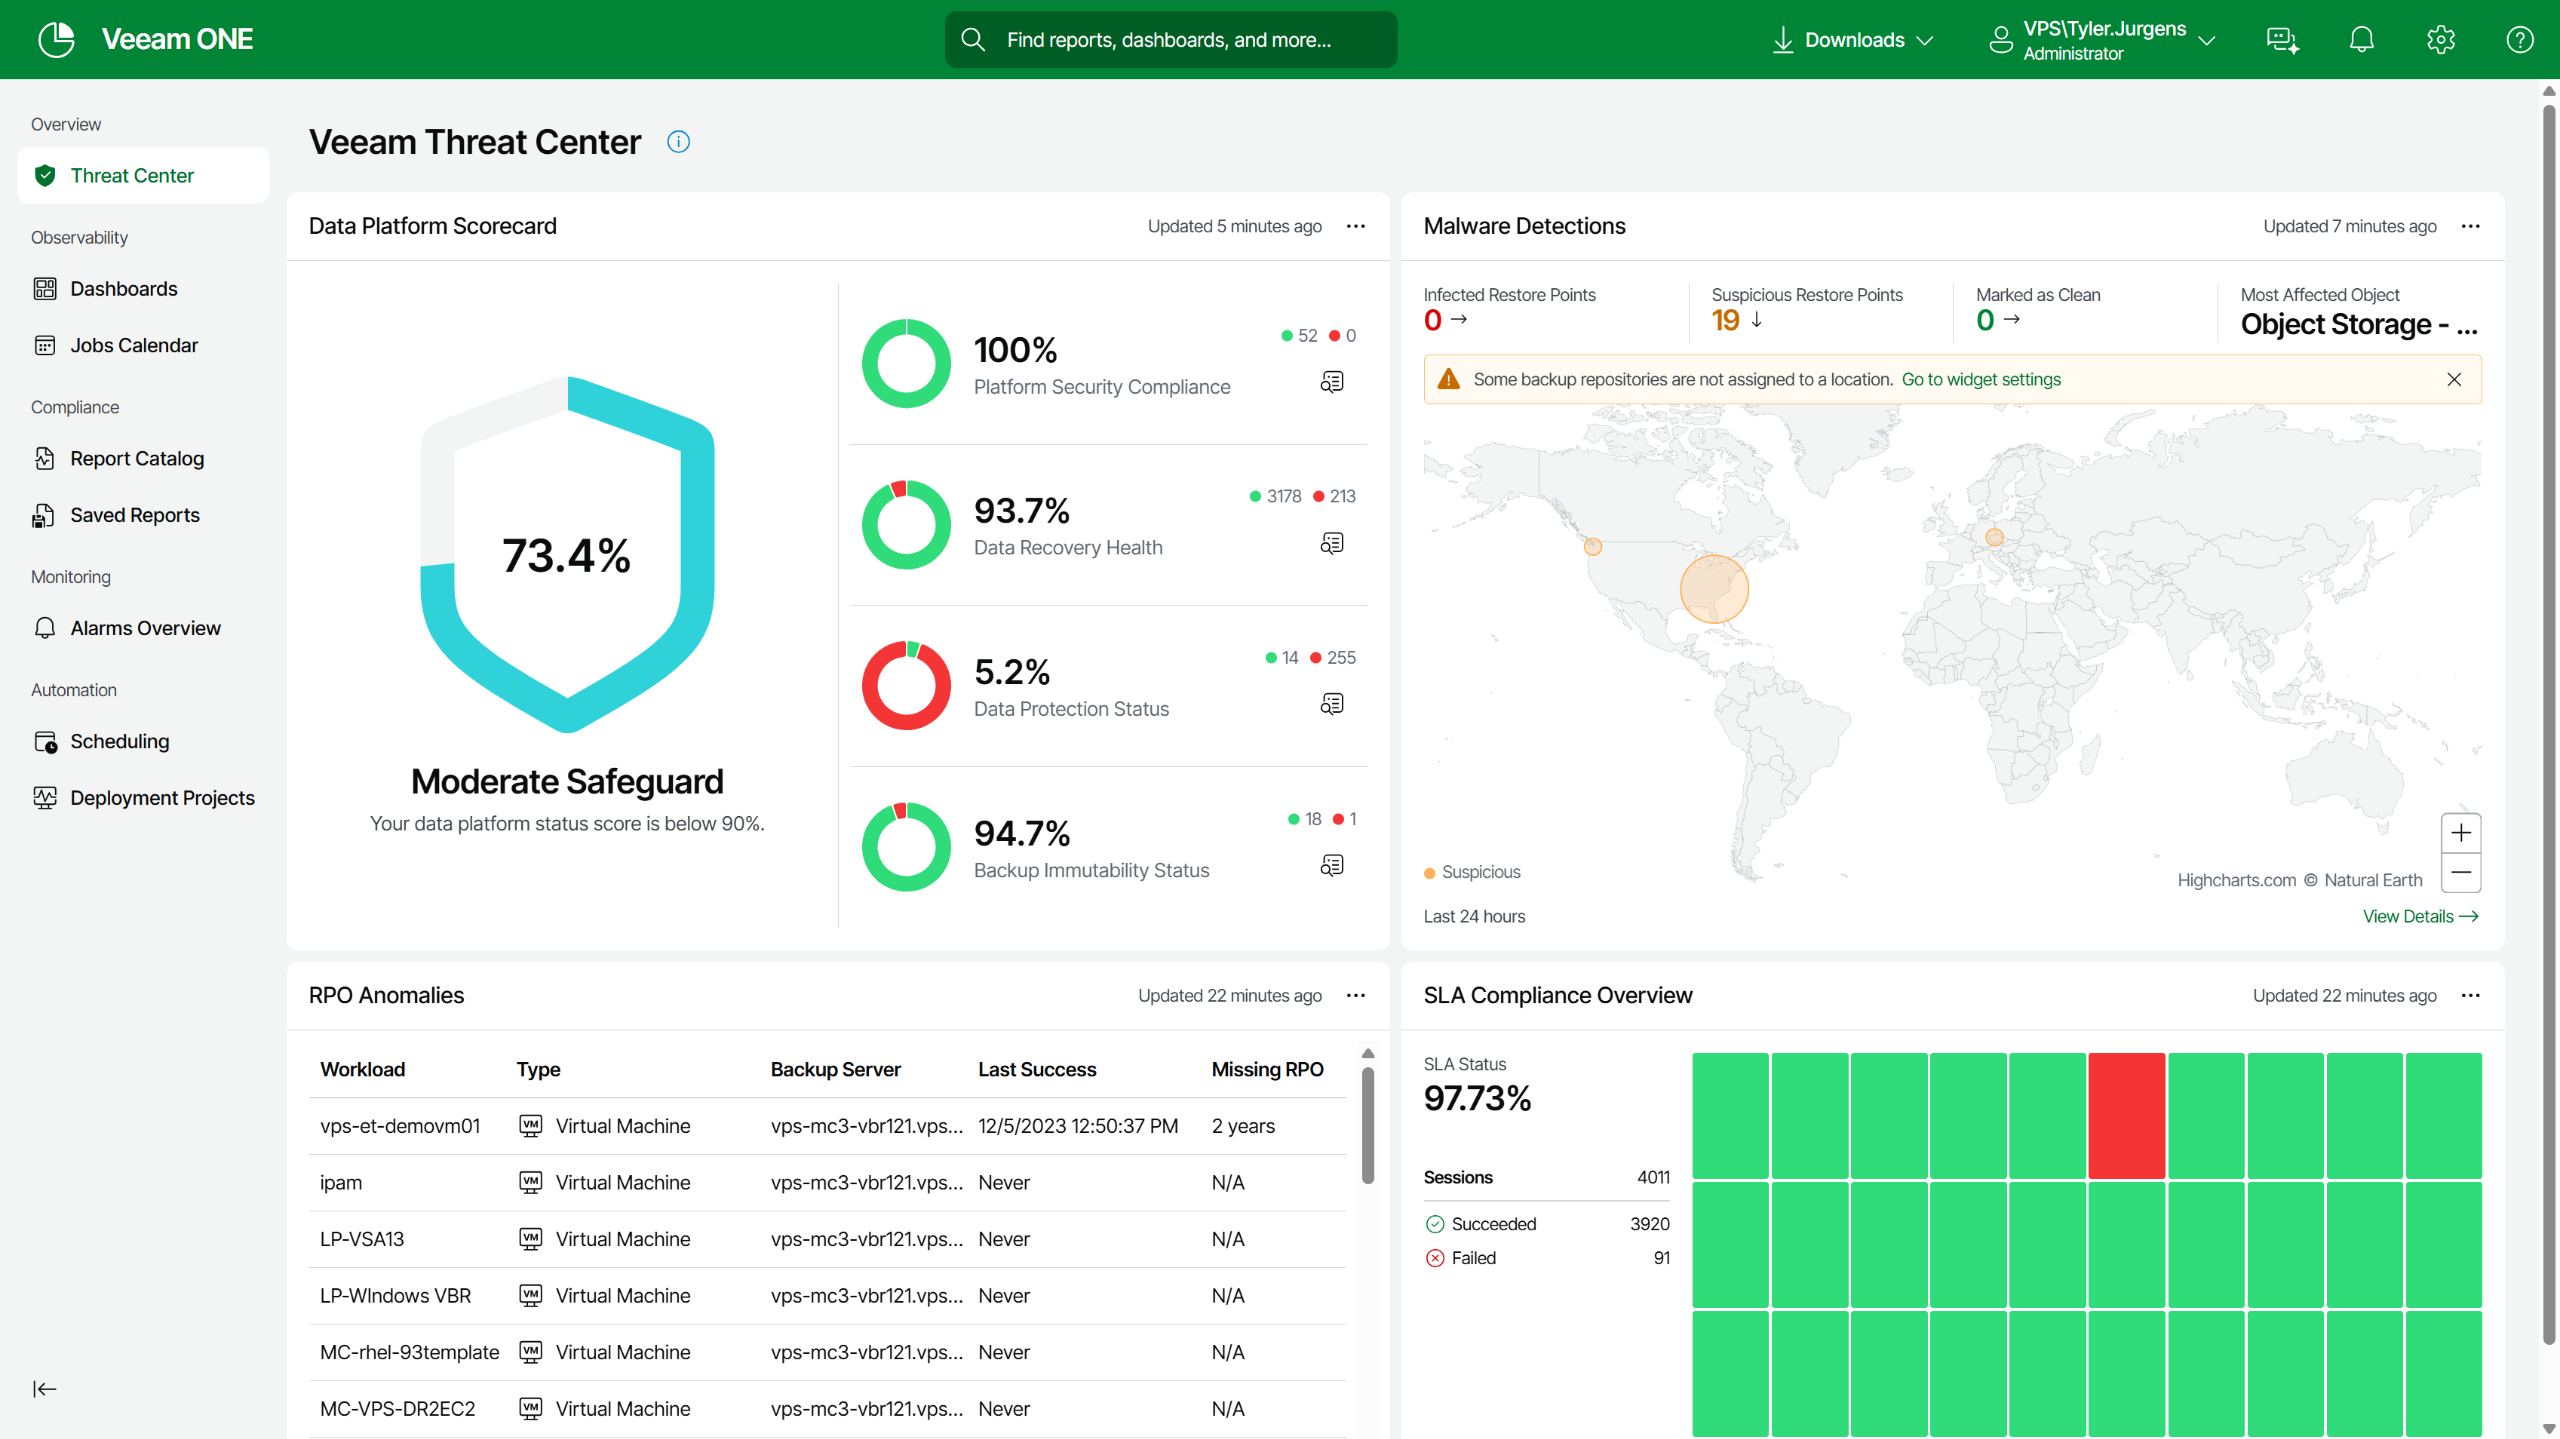This screenshot has width=2560, height=1439.
Task: Open details icon for Backup Immutability Status
Action: pyautogui.click(x=1332, y=865)
